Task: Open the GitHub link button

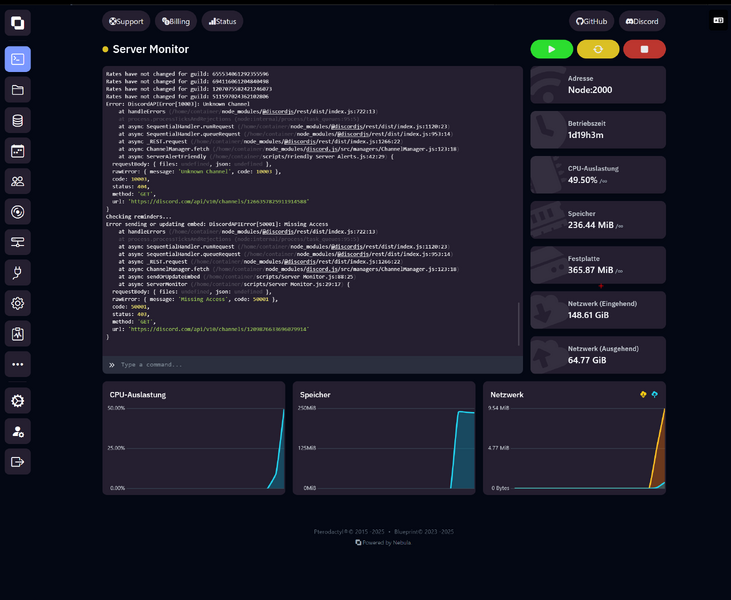Action: click(x=591, y=21)
